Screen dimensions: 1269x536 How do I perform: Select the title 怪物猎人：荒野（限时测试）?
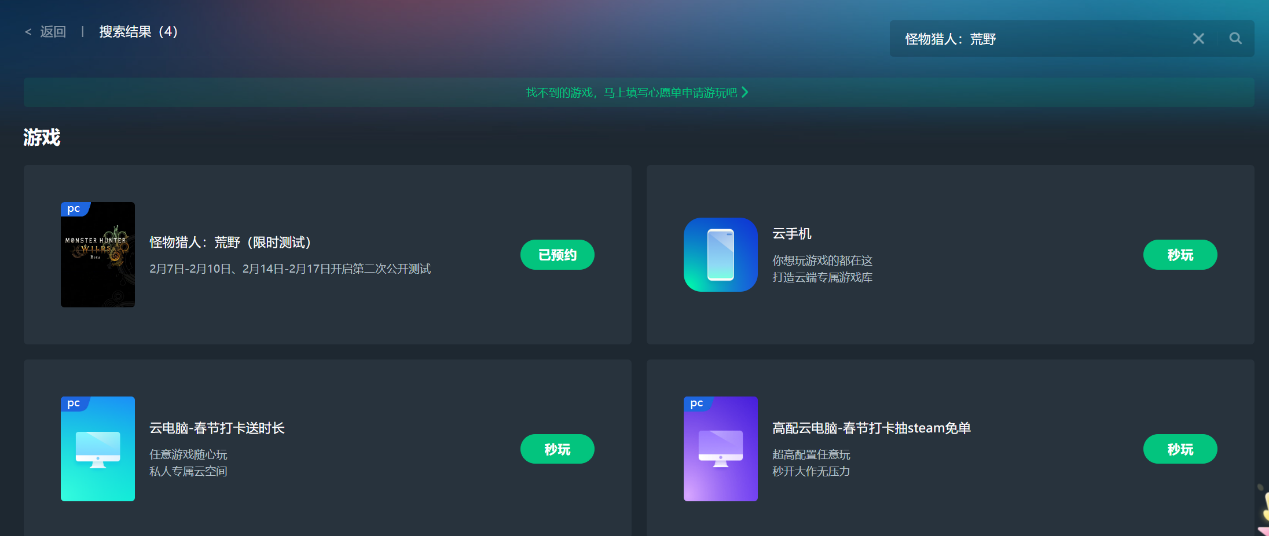(232, 242)
